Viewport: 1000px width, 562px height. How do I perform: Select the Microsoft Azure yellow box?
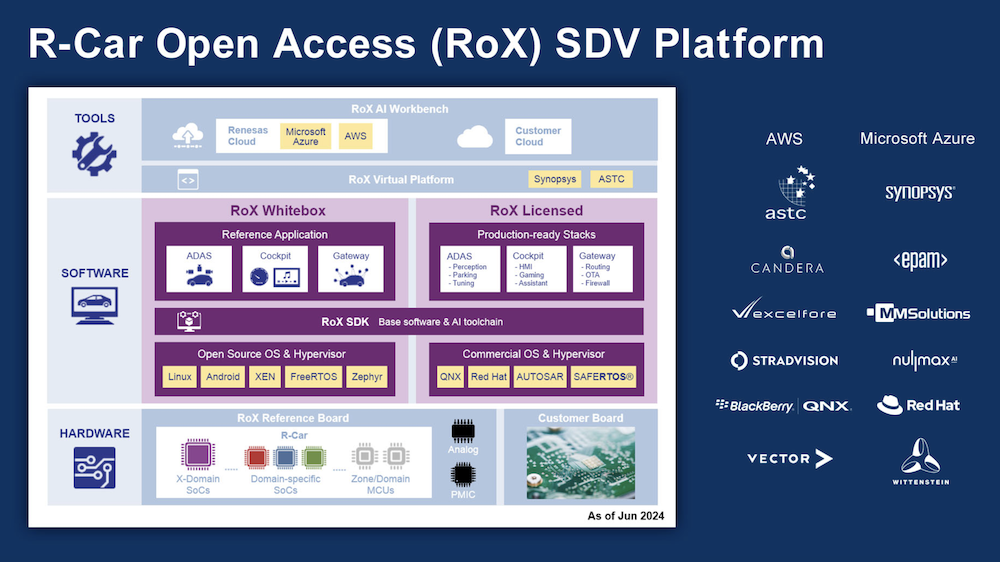point(305,137)
